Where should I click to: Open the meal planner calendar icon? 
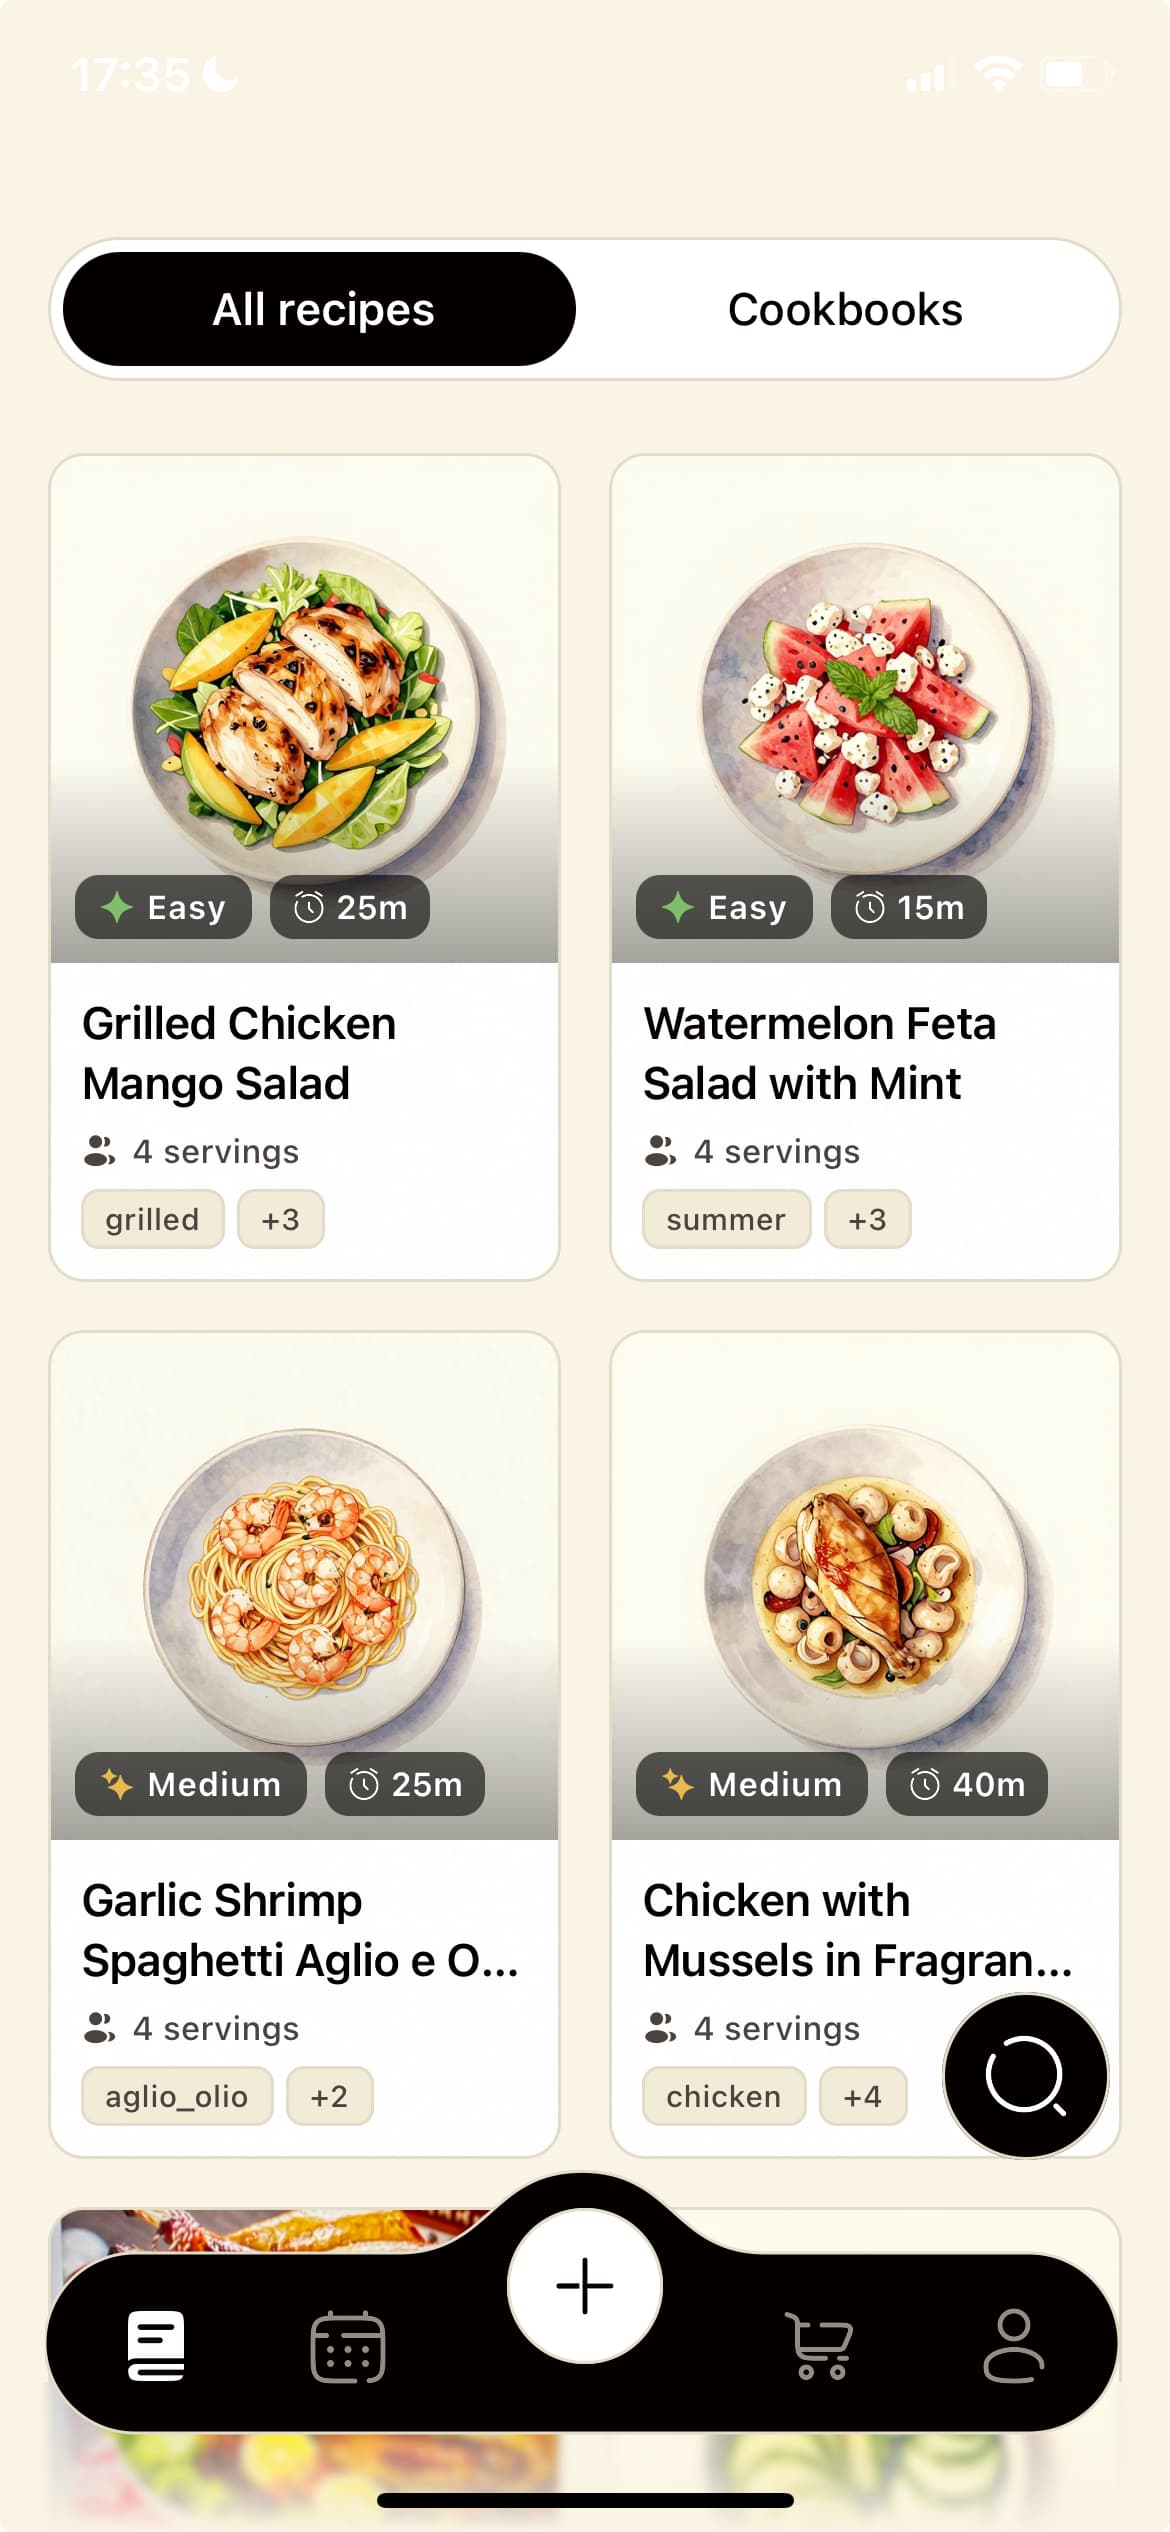(x=348, y=2346)
